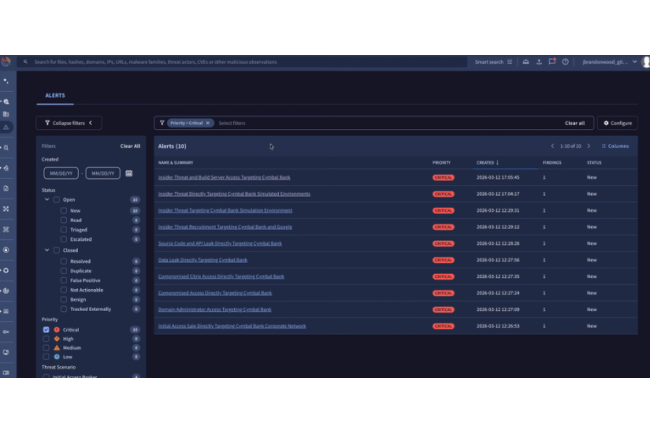This screenshot has height=433, width=650.
Task: Remove the Priority = Critical filter chip
Action: coord(210,123)
